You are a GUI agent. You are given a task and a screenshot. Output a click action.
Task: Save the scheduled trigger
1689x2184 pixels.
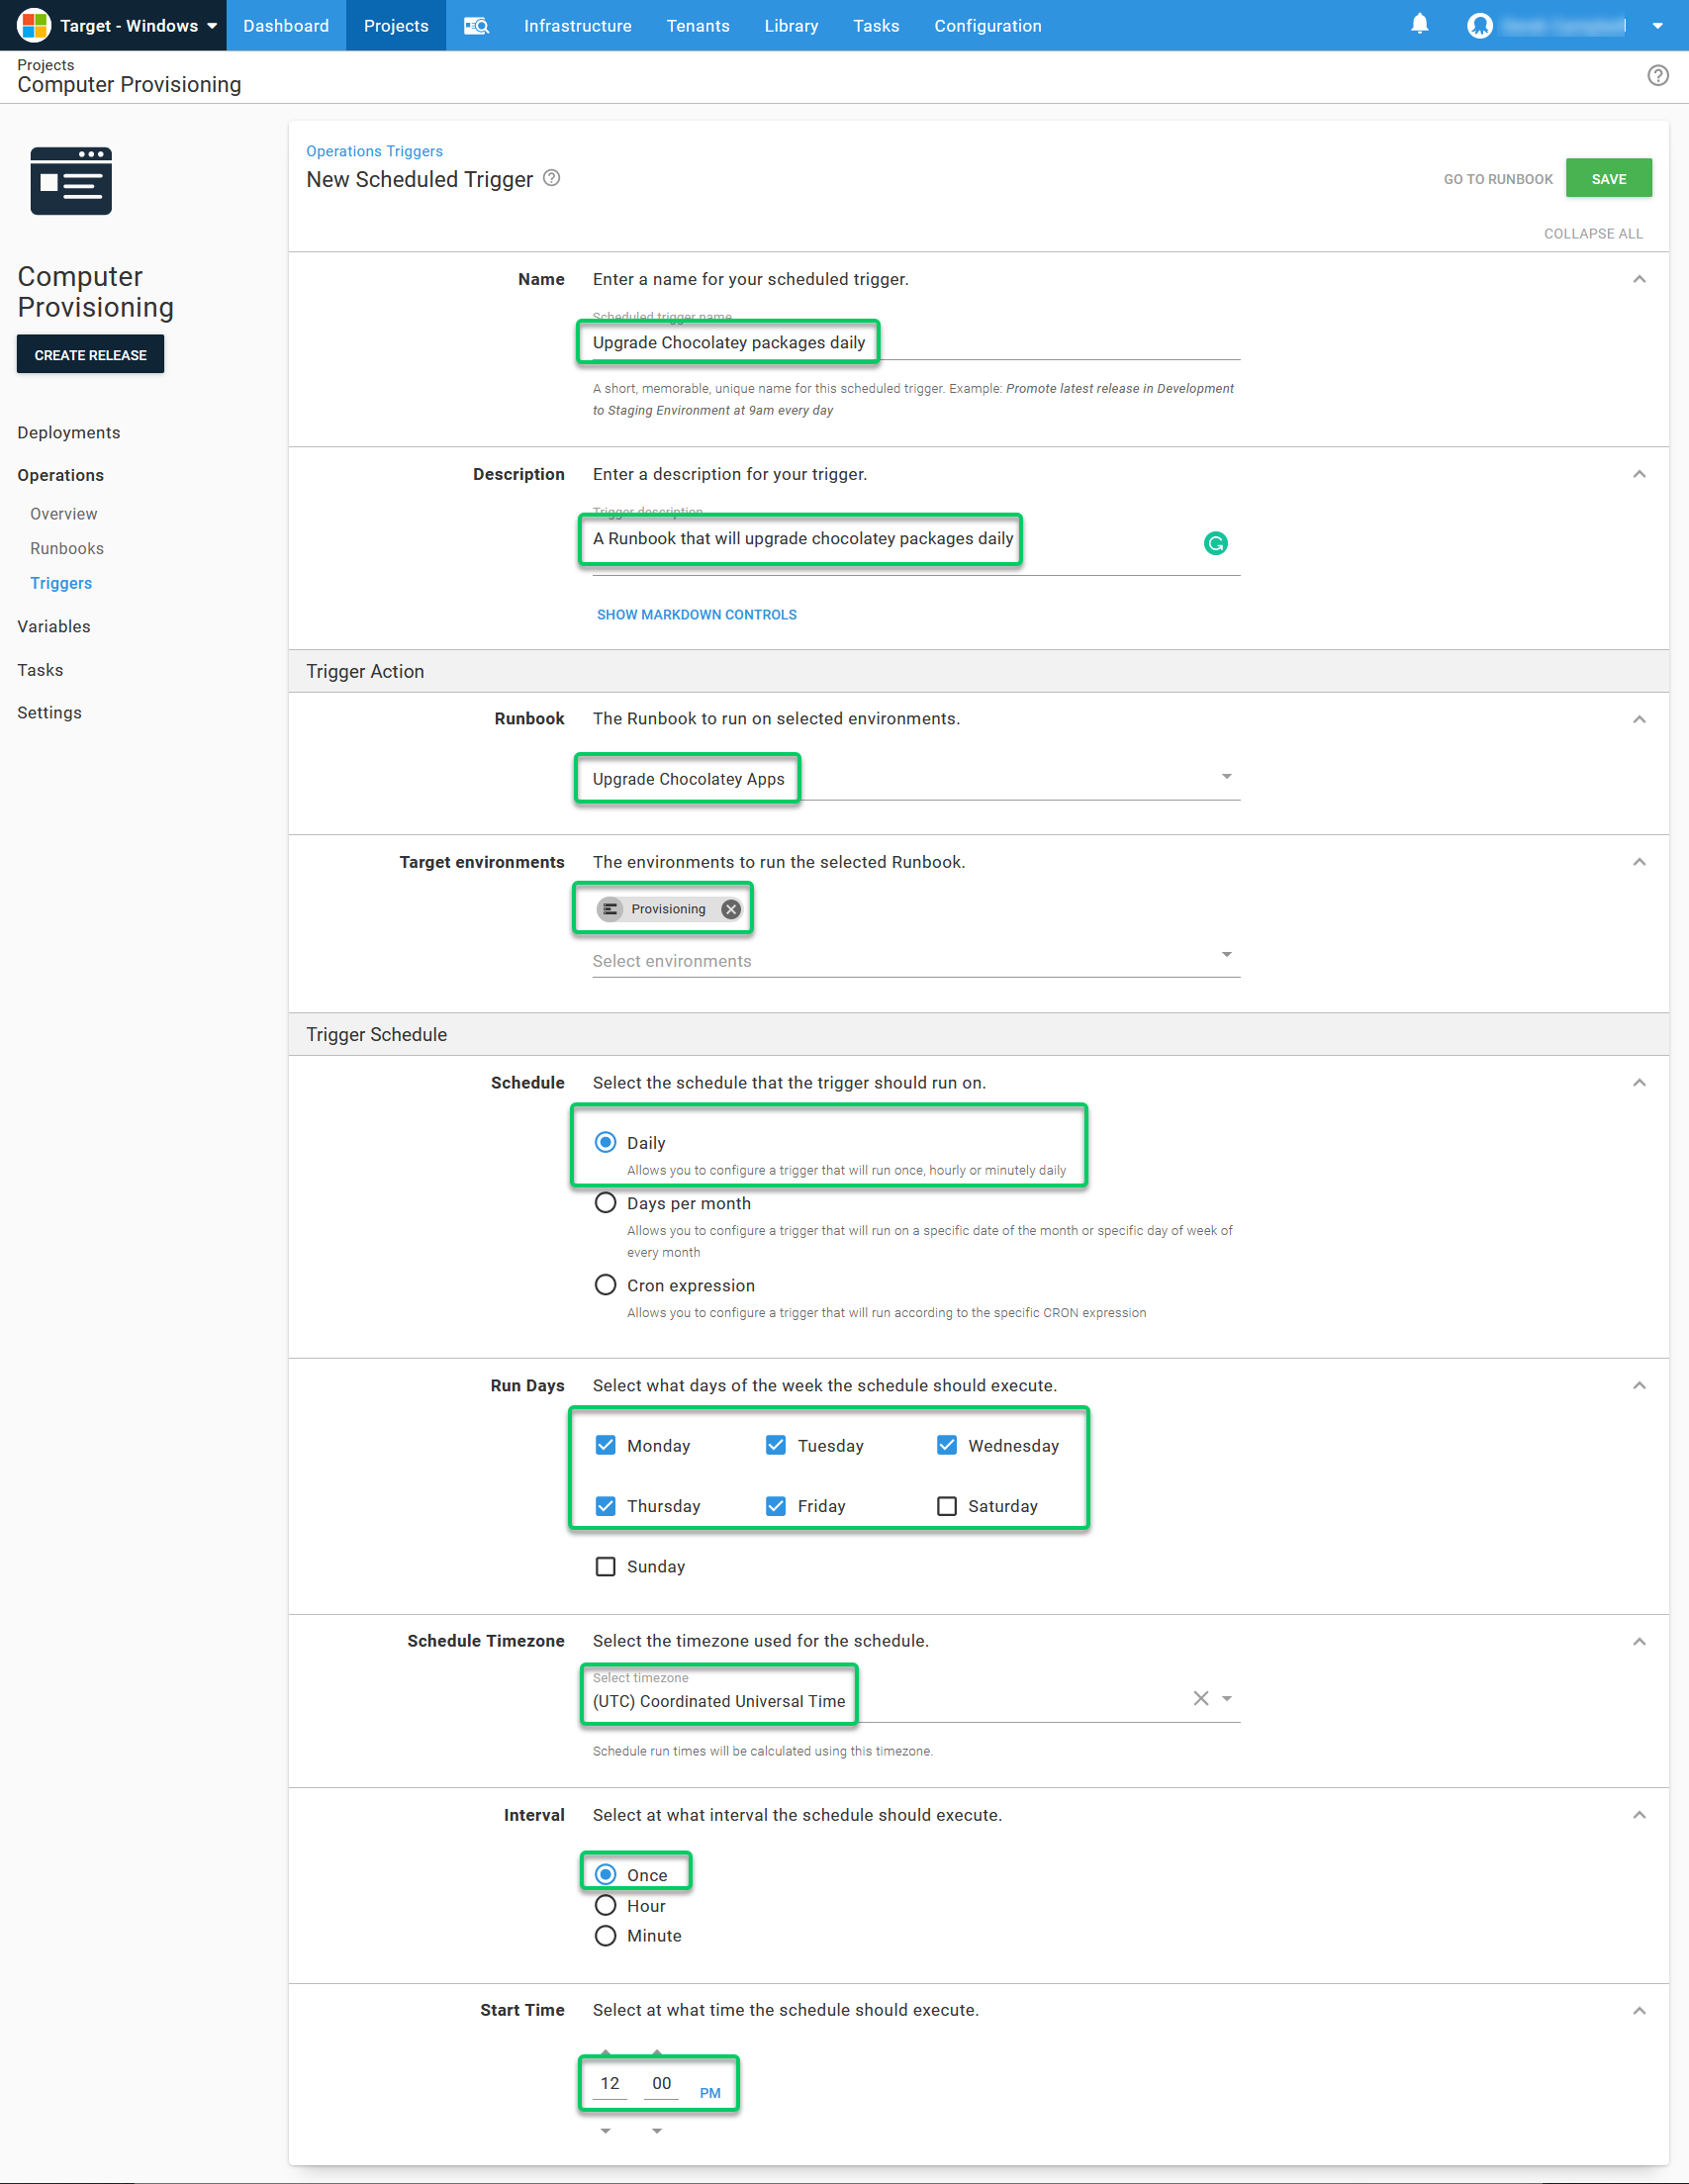pyautogui.click(x=1608, y=179)
